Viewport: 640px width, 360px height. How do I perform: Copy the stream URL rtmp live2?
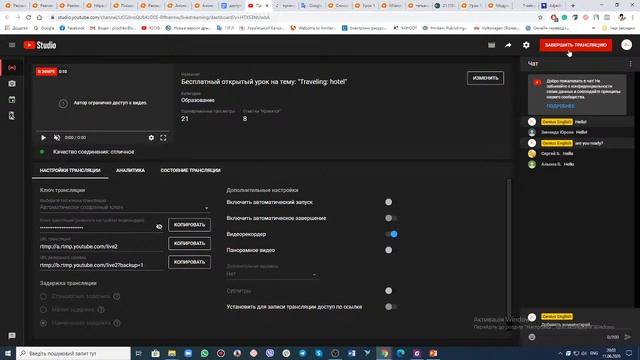[x=189, y=243]
